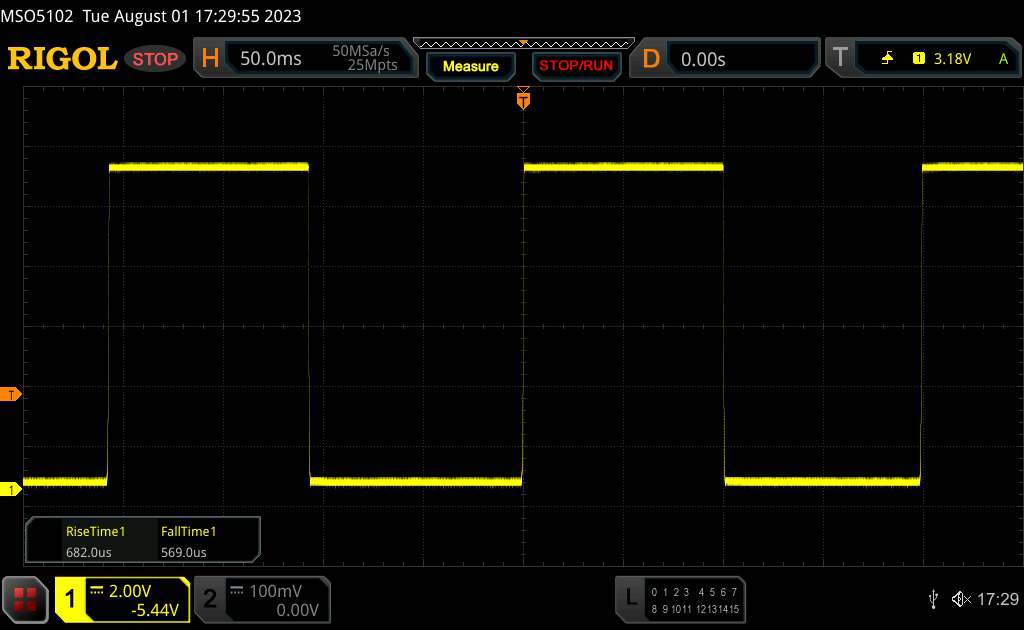Screen dimensions: 1024x630
Task: Click the trigger source channel 1 badge
Action: [919, 58]
